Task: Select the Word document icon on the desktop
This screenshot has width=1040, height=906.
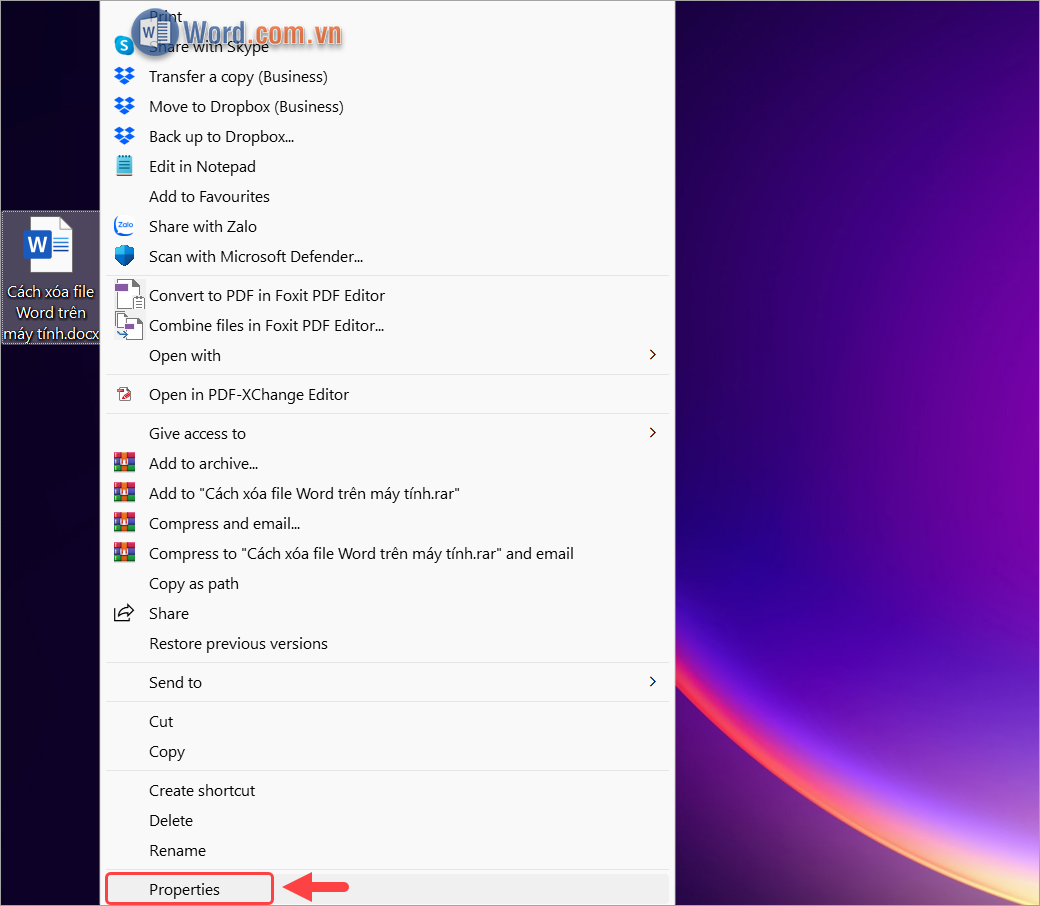Action: click(x=48, y=244)
